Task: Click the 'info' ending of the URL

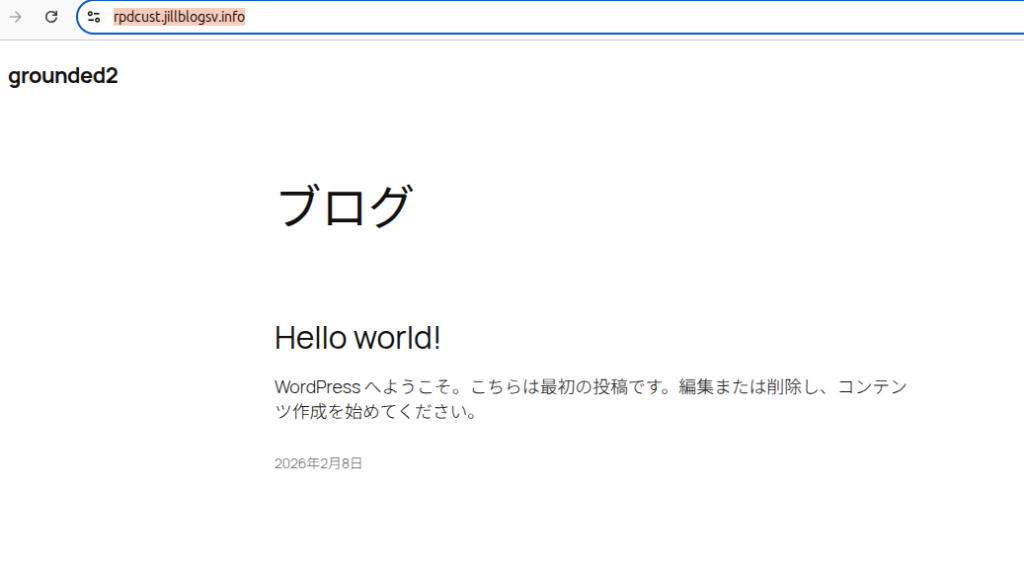Action: [x=233, y=17]
